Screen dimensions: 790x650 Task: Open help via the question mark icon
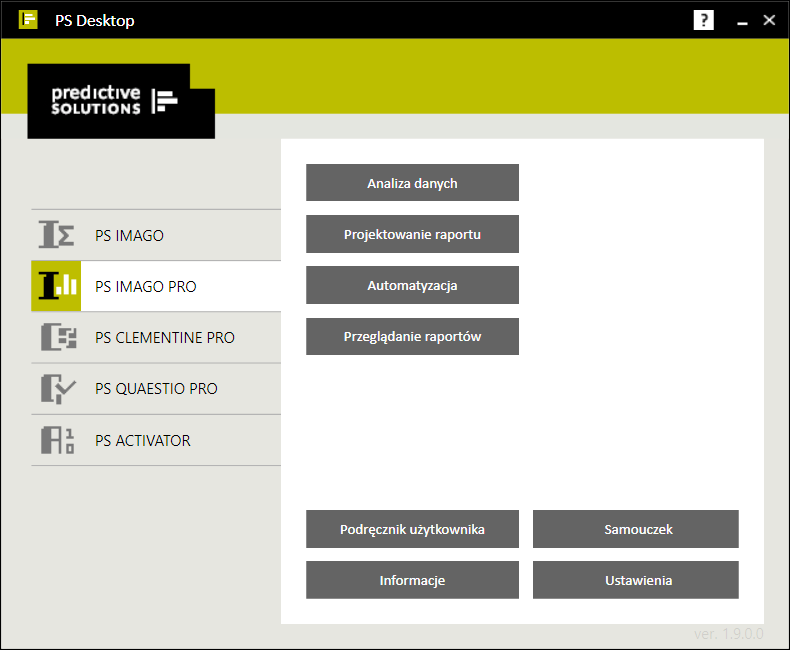click(703, 20)
